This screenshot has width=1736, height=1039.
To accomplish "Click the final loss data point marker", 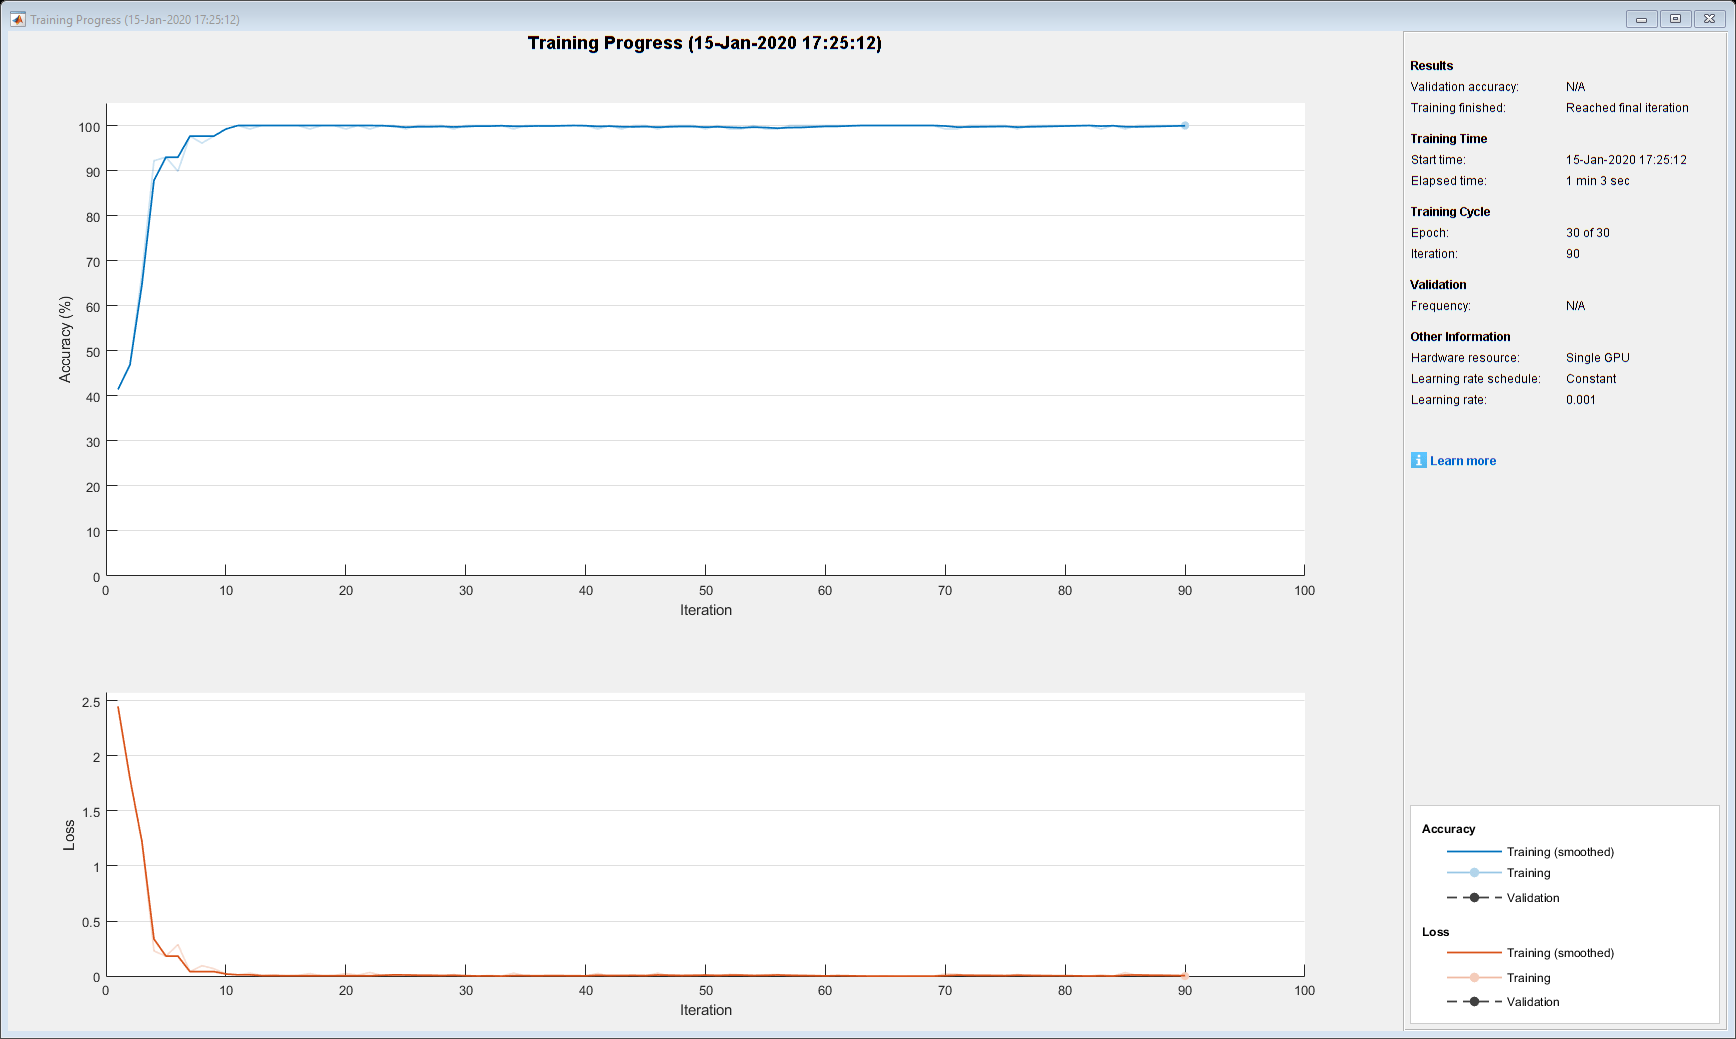I will click(1185, 975).
